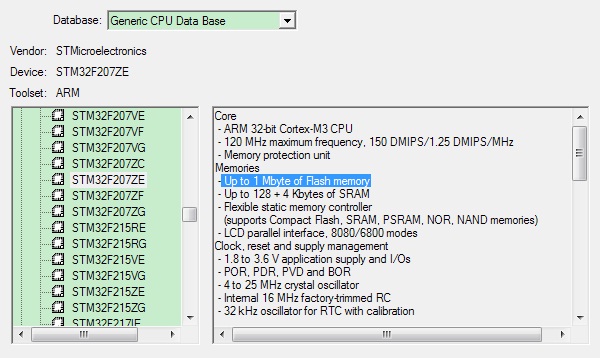601x360 pixels.
Task: Select STM32F207ZG device in tree
Action: coord(109,212)
